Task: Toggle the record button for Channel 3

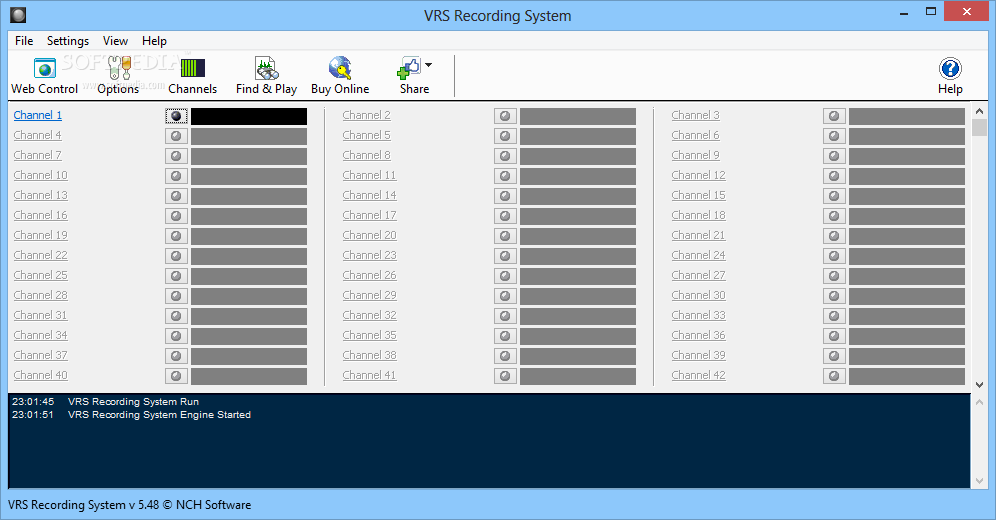Action: coord(834,116)
